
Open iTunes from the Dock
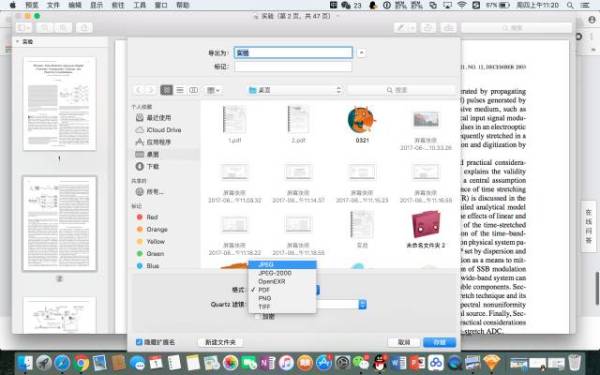pos(286,362)
